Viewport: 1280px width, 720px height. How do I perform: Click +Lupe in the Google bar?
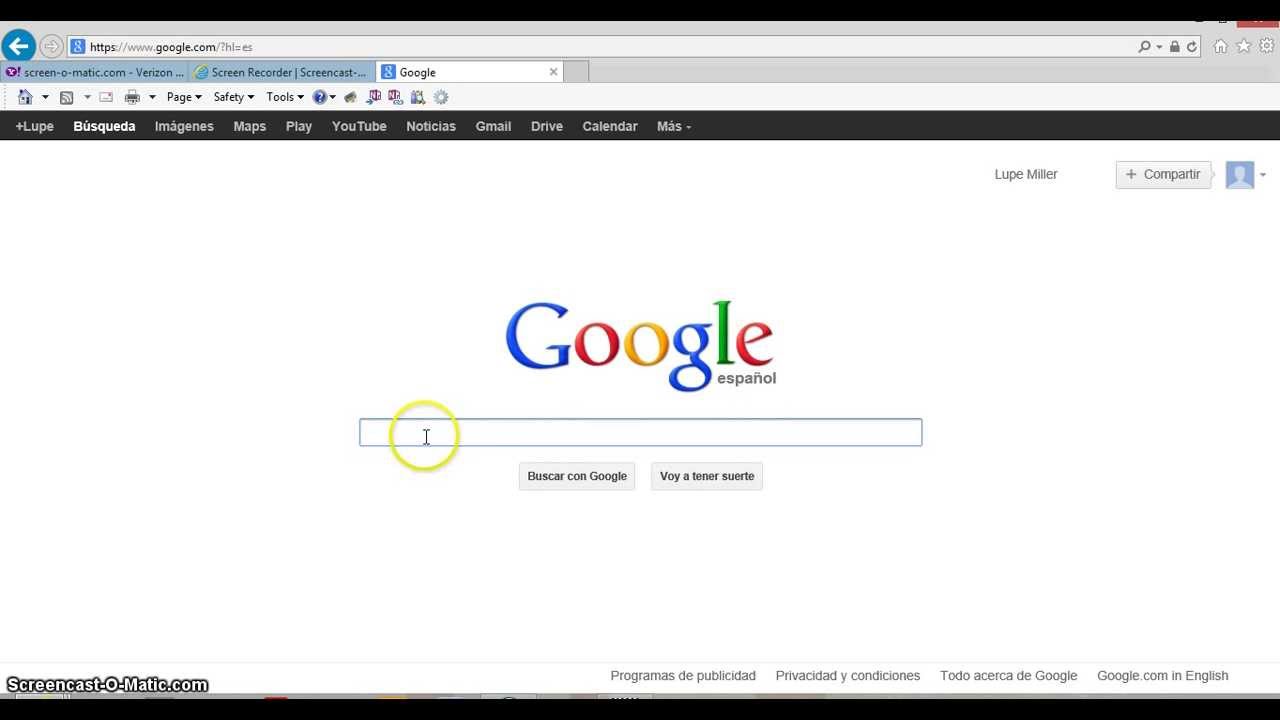click(34, 126)
